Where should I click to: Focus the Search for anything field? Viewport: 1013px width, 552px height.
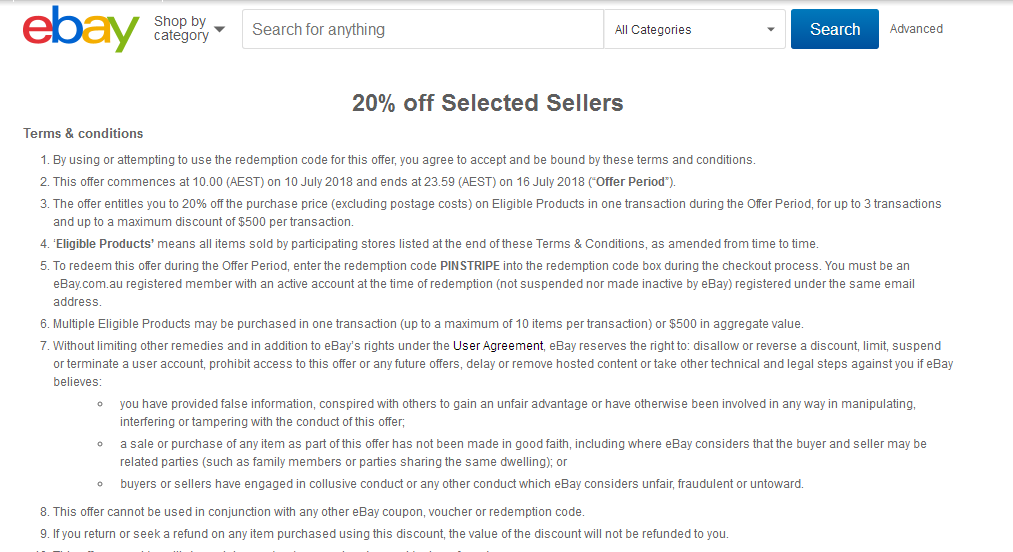423,29
